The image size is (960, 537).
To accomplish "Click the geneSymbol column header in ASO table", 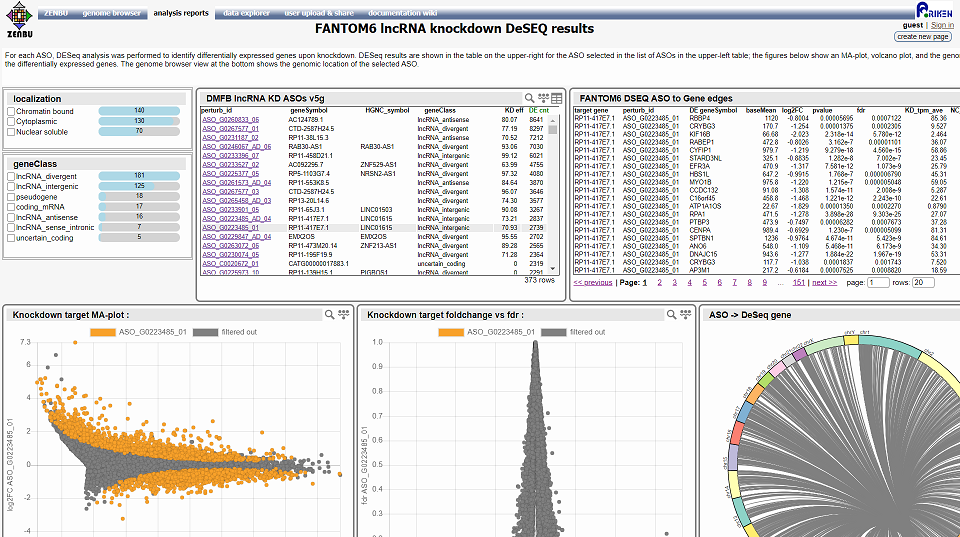I will [x=308, y=111].
